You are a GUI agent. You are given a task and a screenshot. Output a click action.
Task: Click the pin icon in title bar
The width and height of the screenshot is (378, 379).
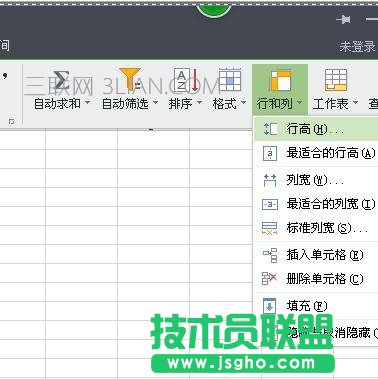click(343, 20)
